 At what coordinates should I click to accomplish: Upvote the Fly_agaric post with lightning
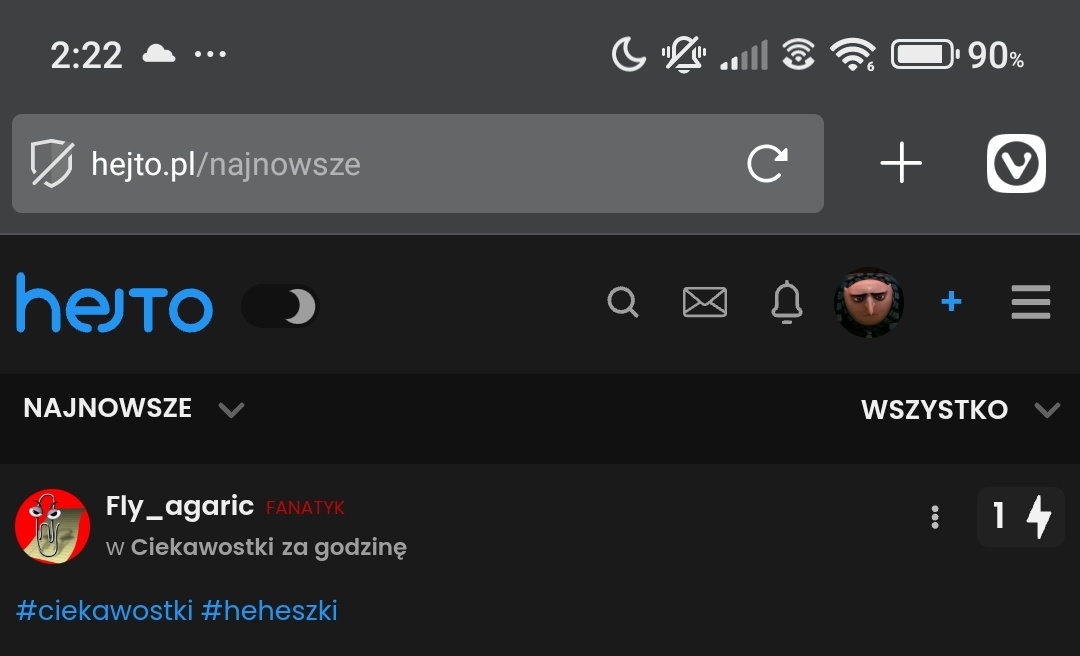coord(1039,517)
